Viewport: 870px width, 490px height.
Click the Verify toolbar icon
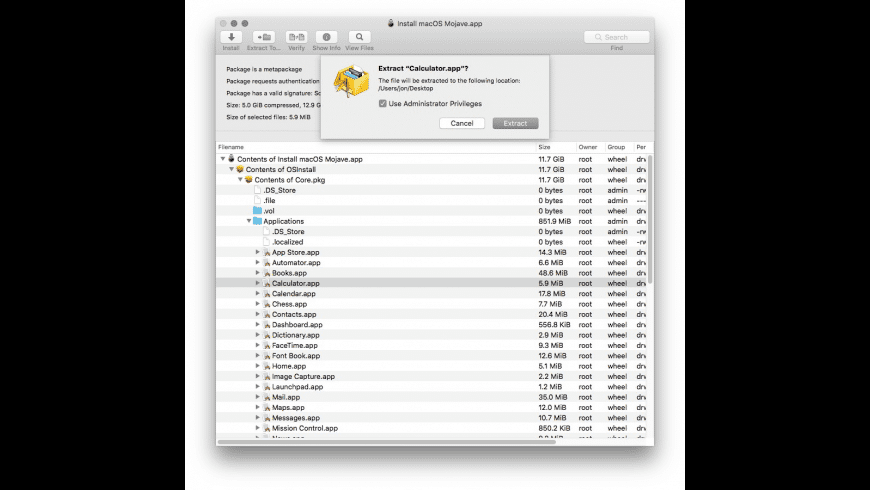tap(296, 37)
